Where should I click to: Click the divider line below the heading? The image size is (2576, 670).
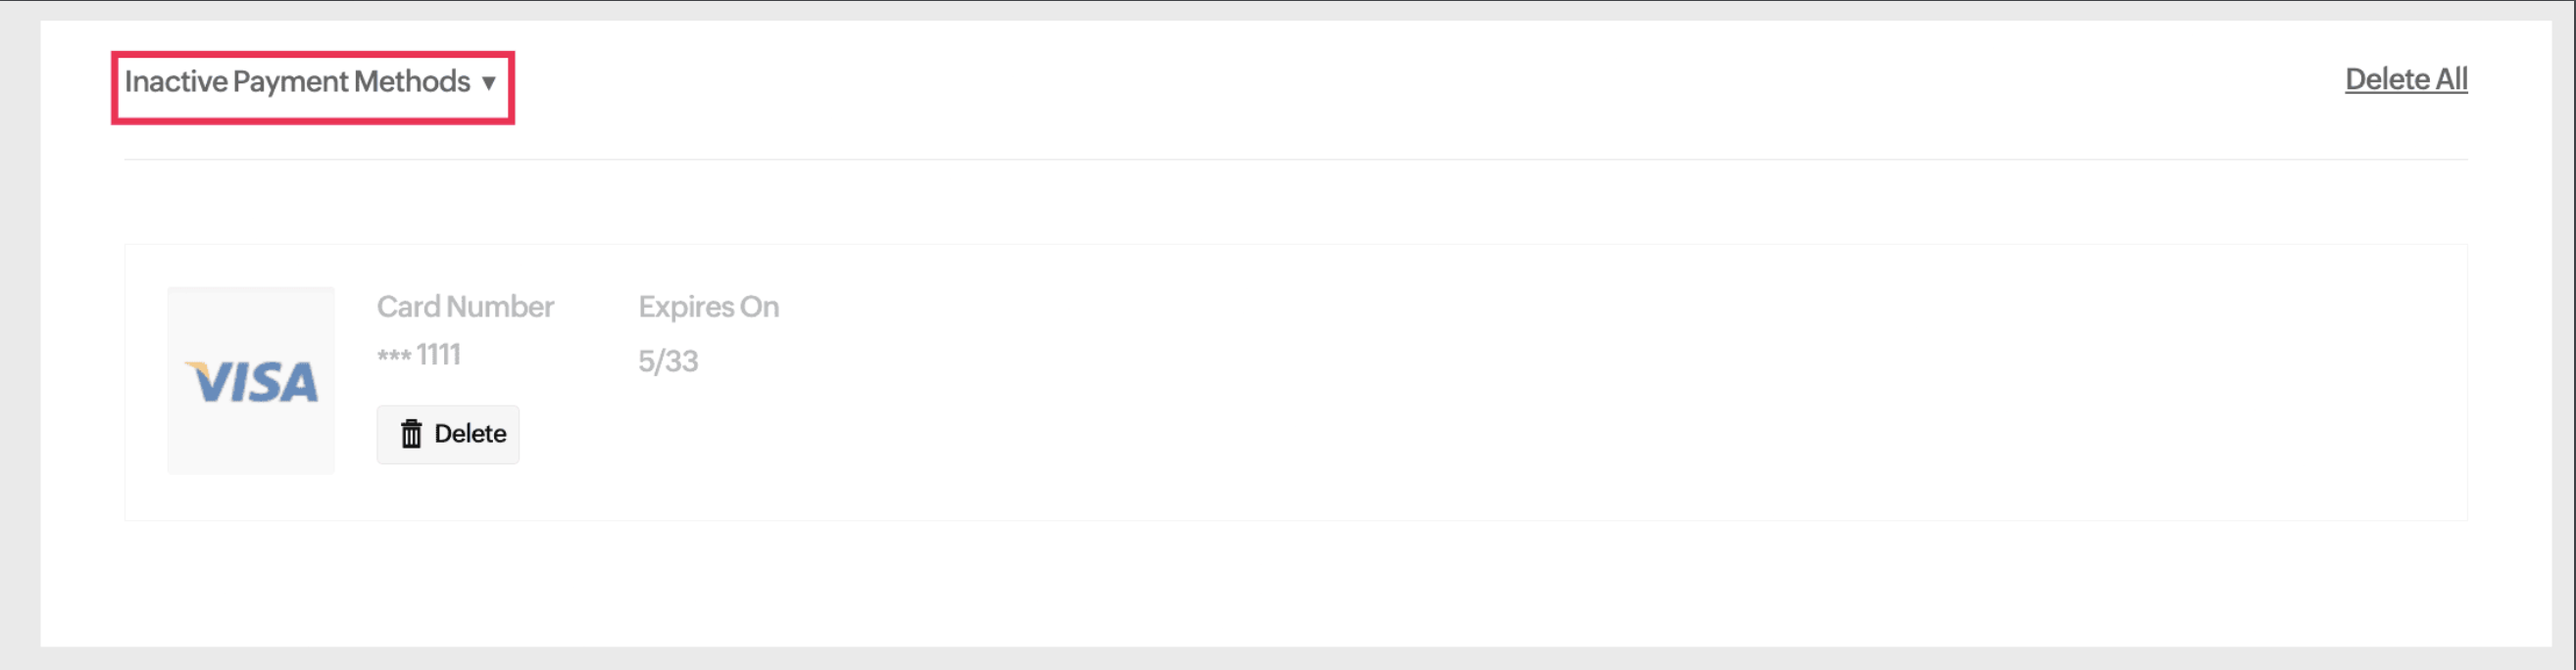(x=1295, y=159)
